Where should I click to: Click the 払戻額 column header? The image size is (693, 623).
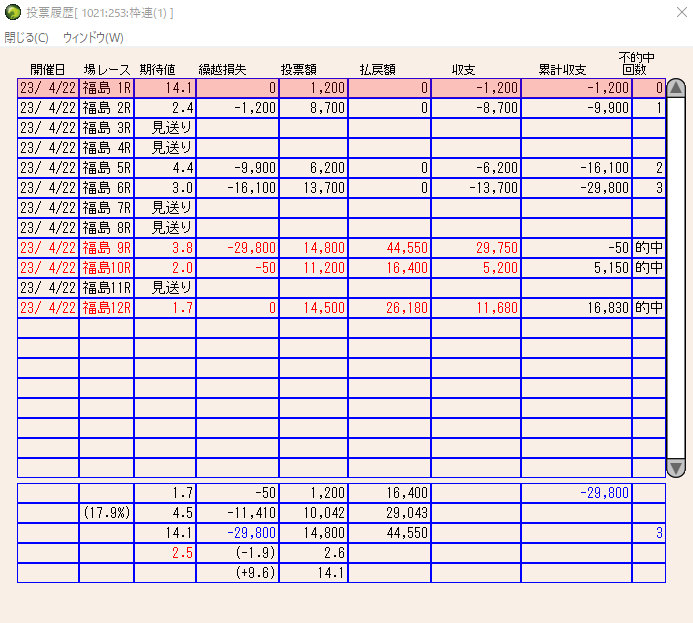tap(377, 70)
